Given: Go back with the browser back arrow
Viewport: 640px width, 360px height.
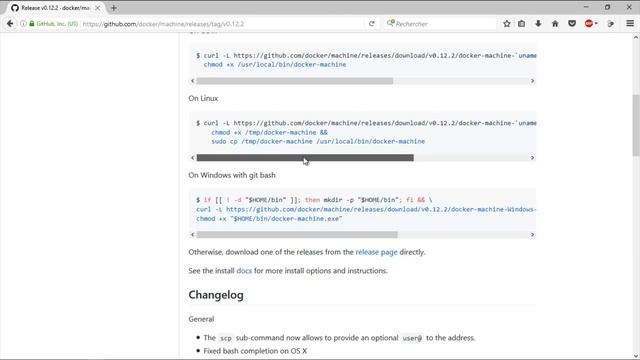Looking at the screenshot, I should 10,24.
